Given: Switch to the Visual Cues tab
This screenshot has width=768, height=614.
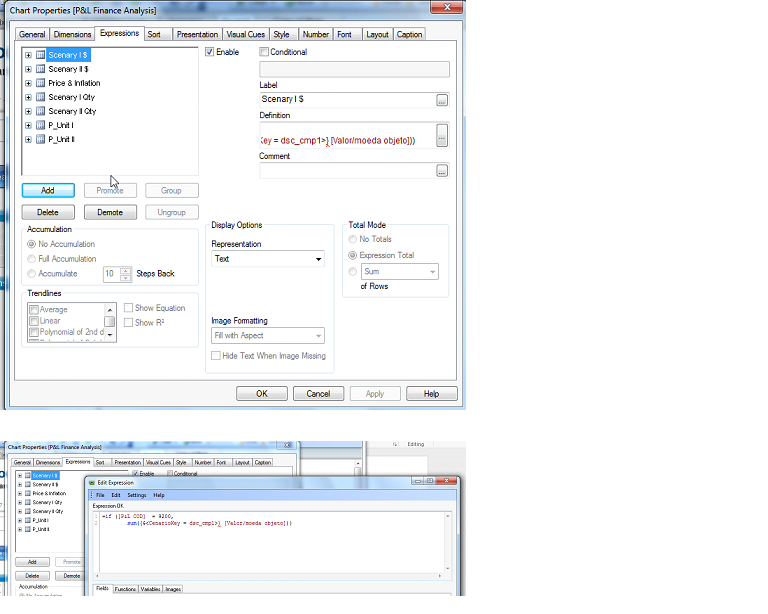Looking at the screenshot, I should point(245,34).
